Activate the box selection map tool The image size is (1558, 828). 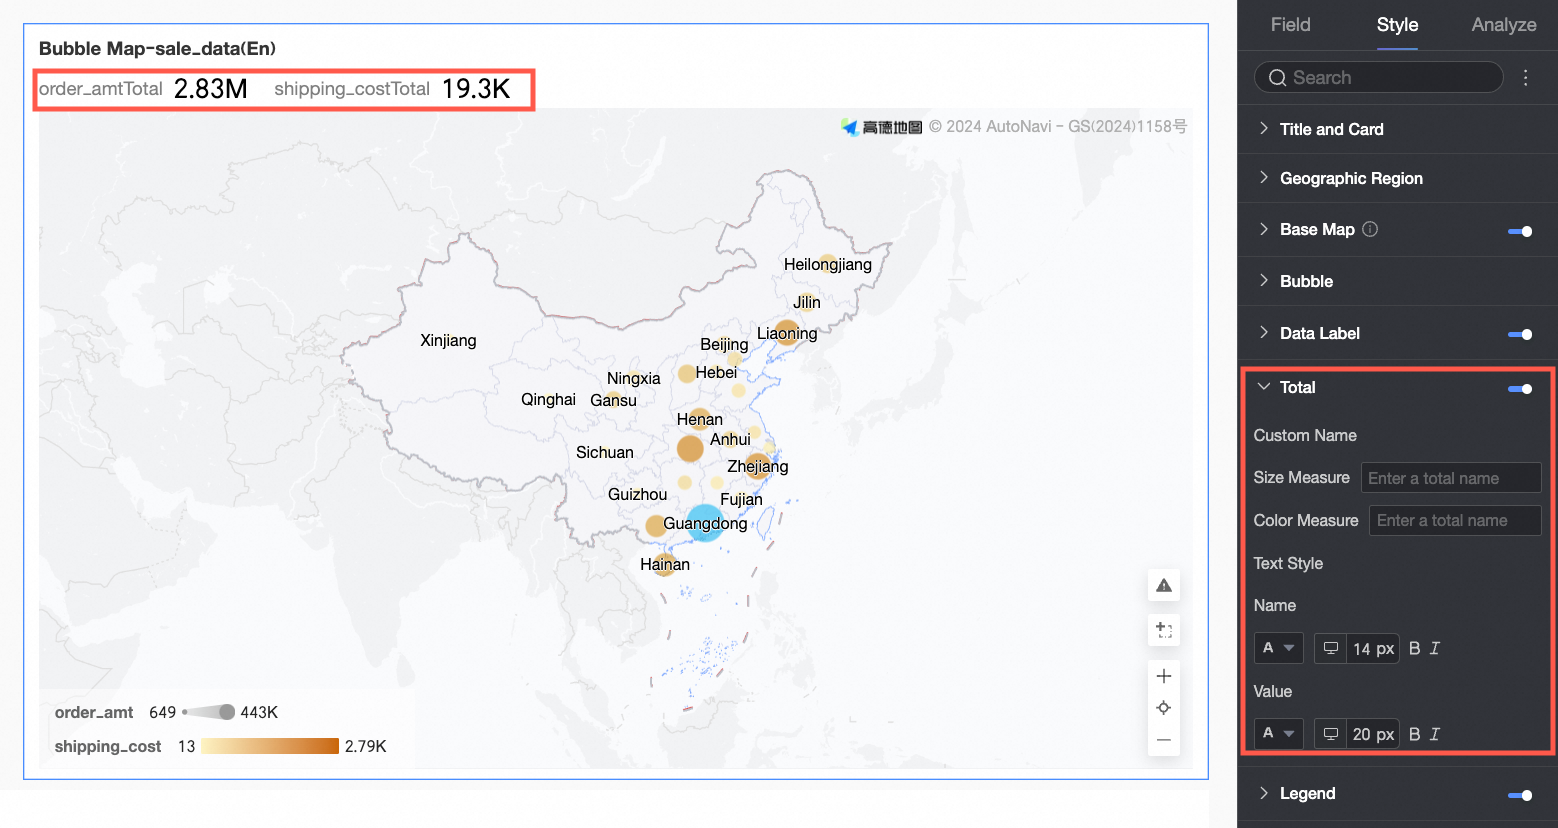(x=1164, y=630)
